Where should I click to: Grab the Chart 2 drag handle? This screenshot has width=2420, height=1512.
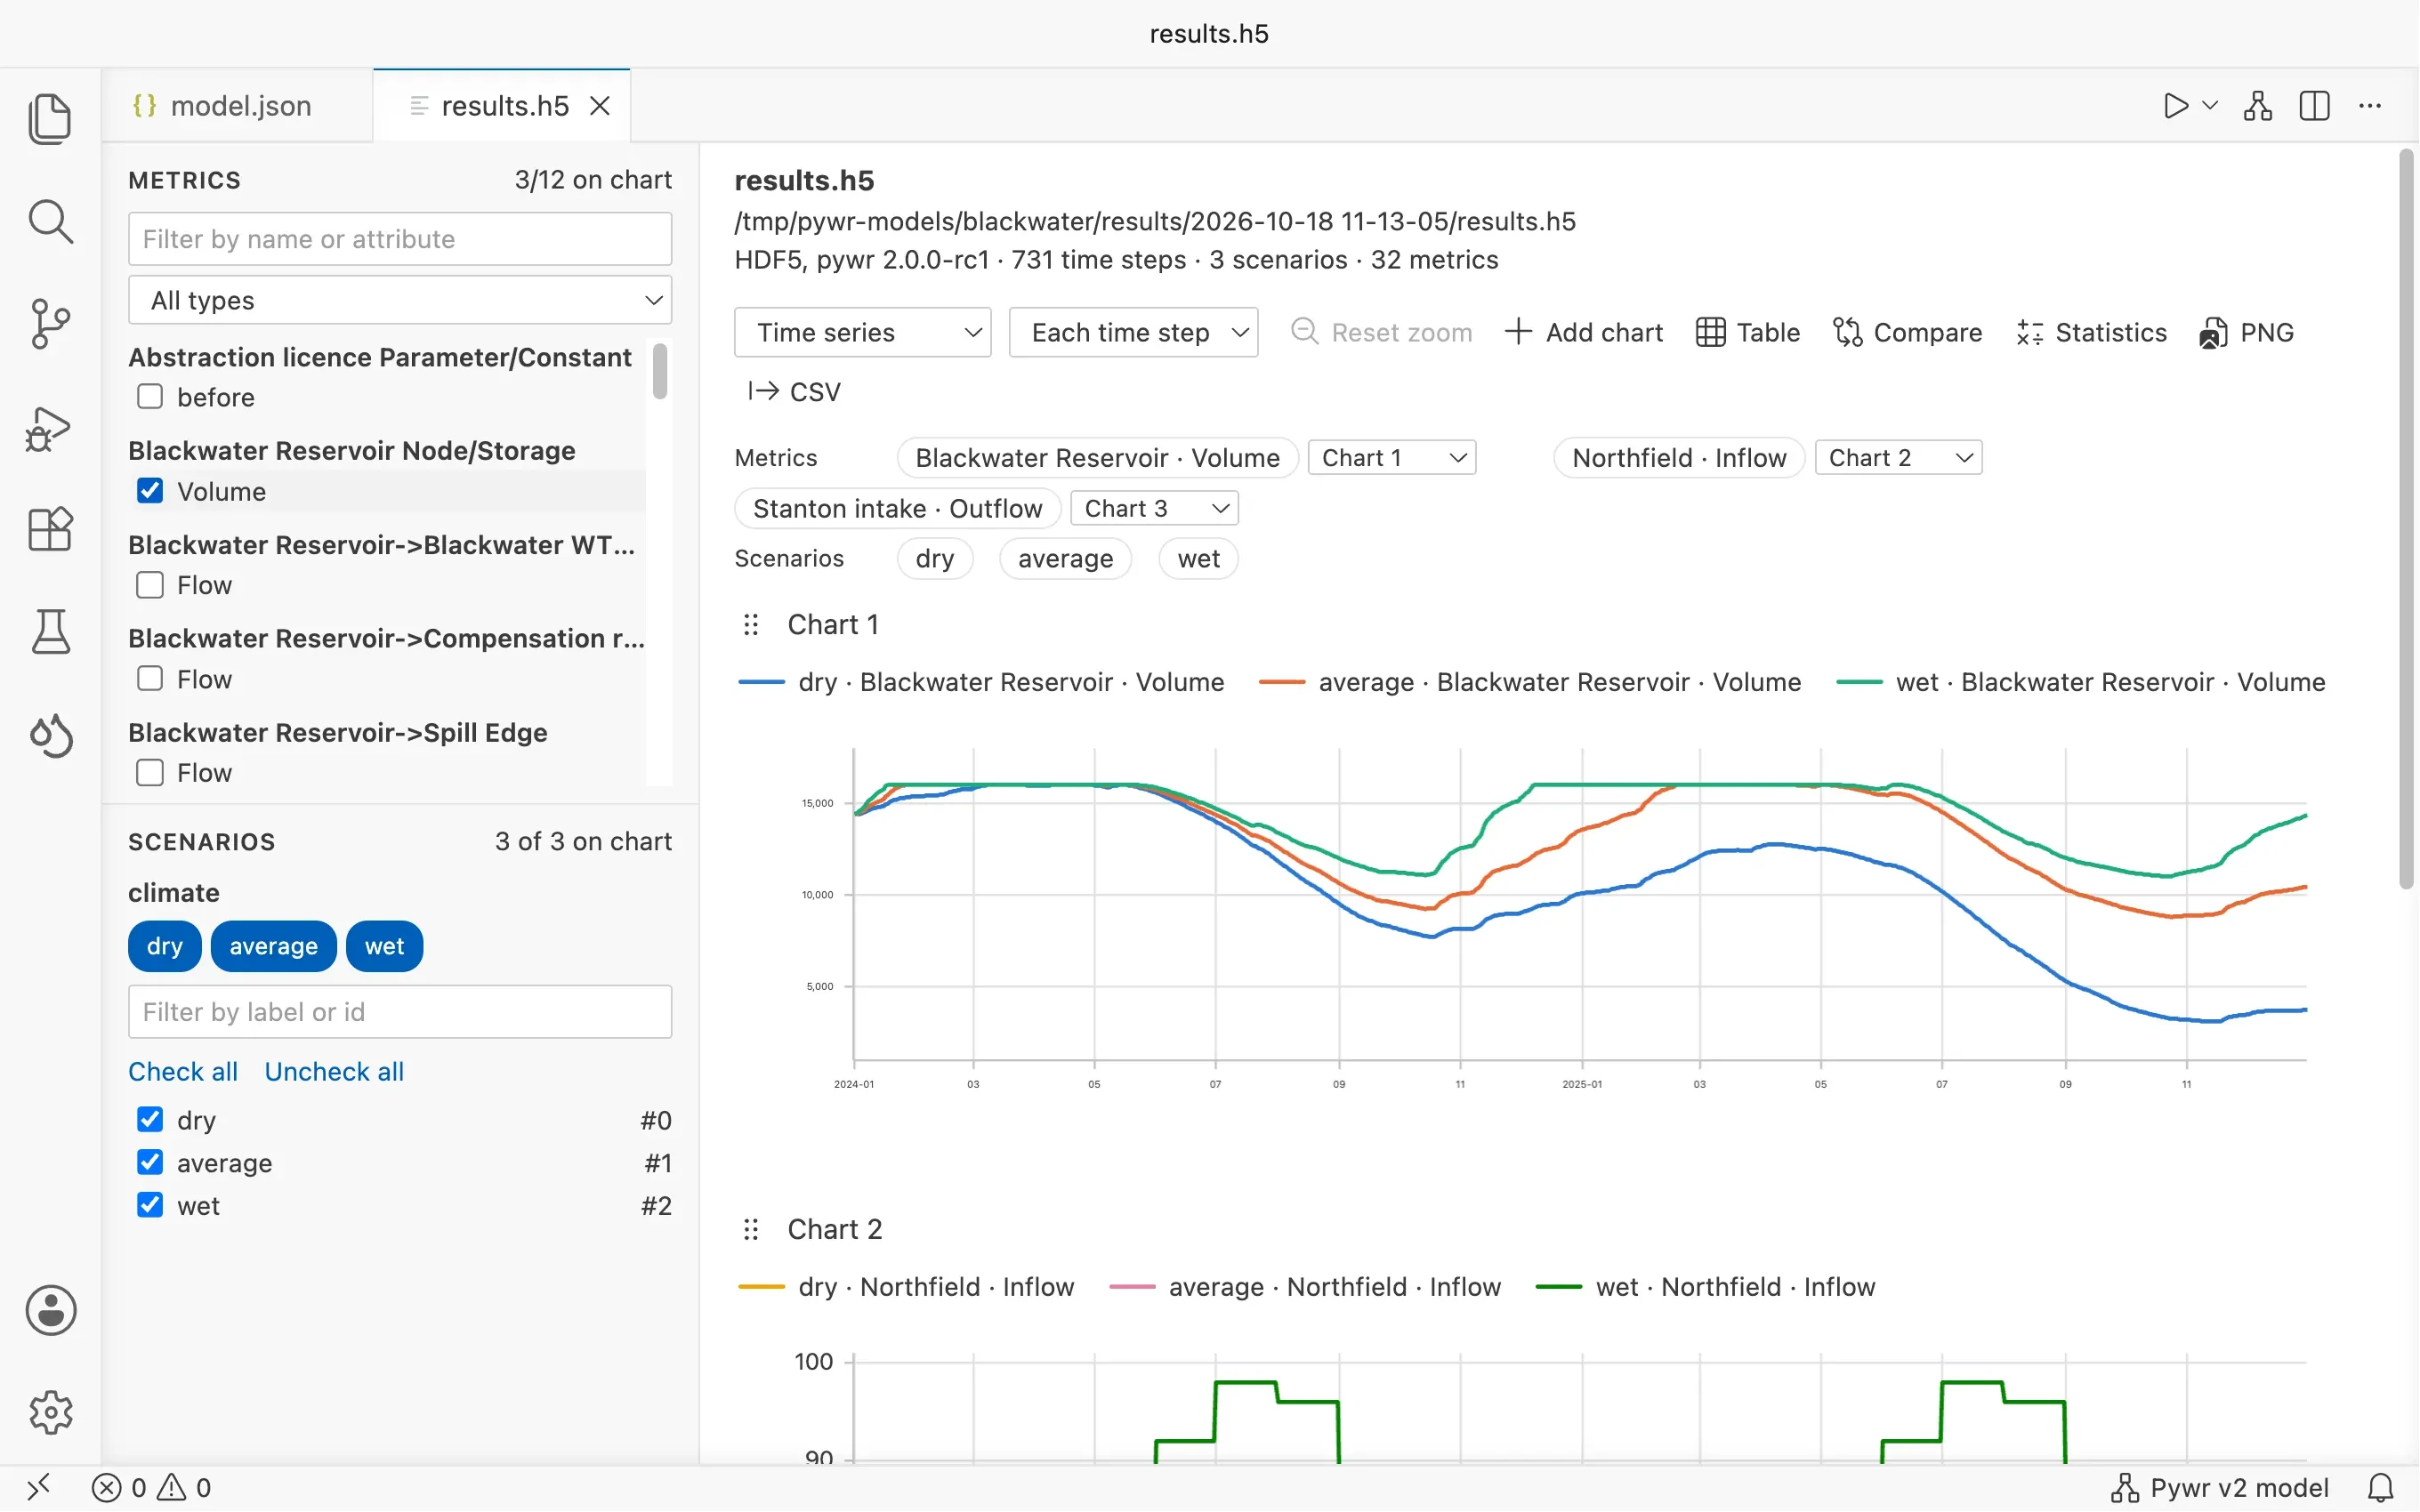pos(751,1230)
